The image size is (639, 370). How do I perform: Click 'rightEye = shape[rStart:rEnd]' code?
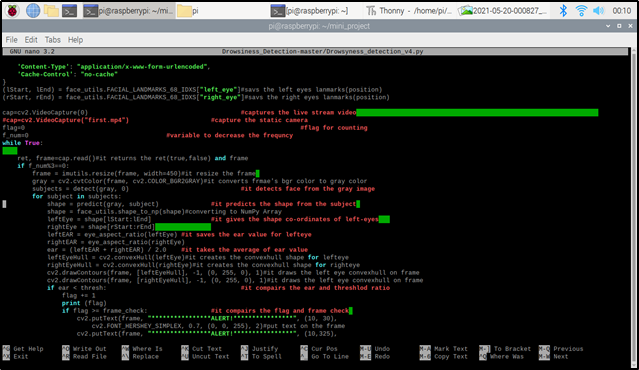pyautogui.click(x=101, y=227)
